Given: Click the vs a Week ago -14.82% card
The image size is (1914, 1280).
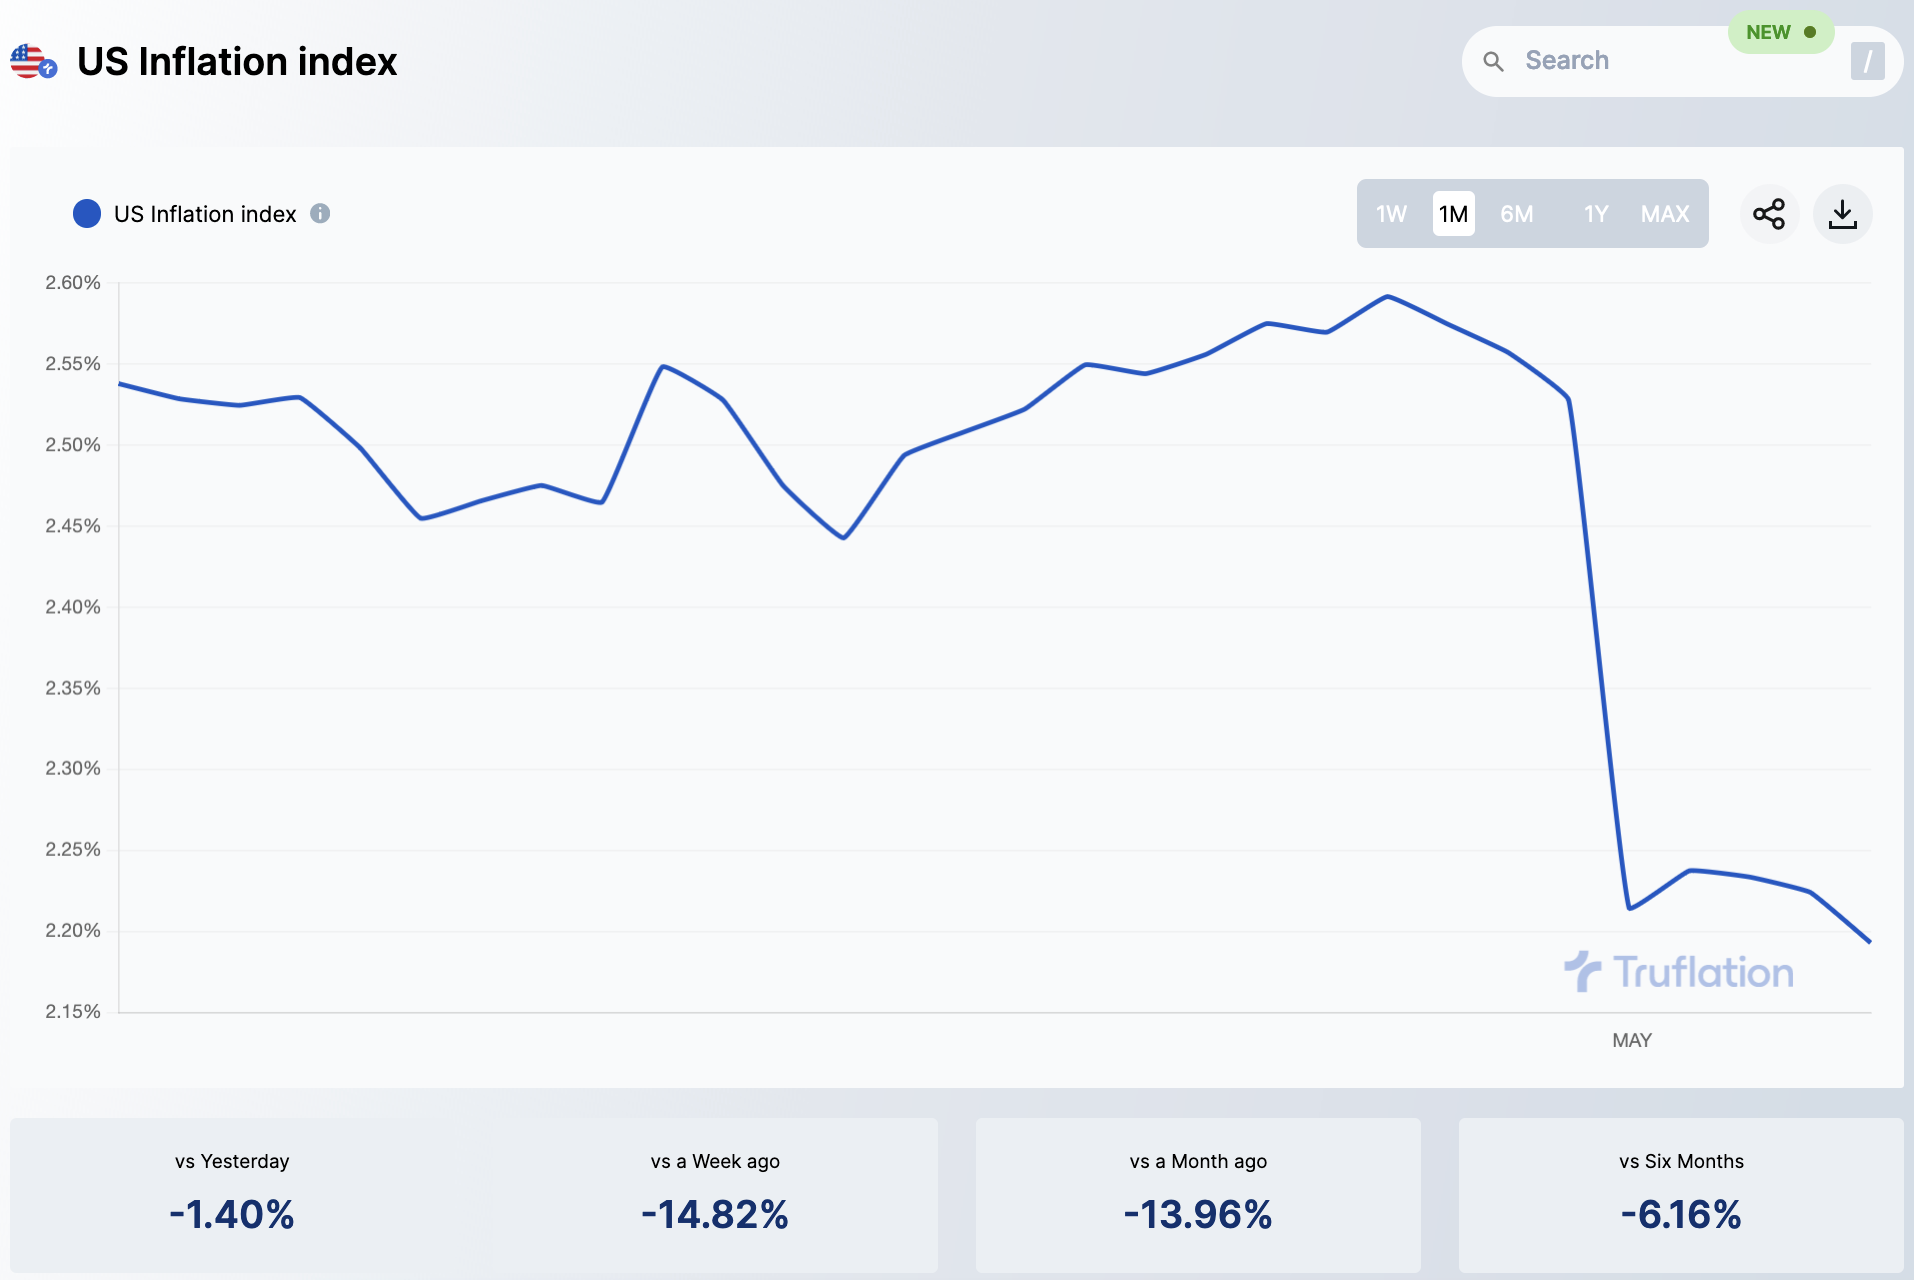Looking at the screenshot, I should (x=715, y=1195).
